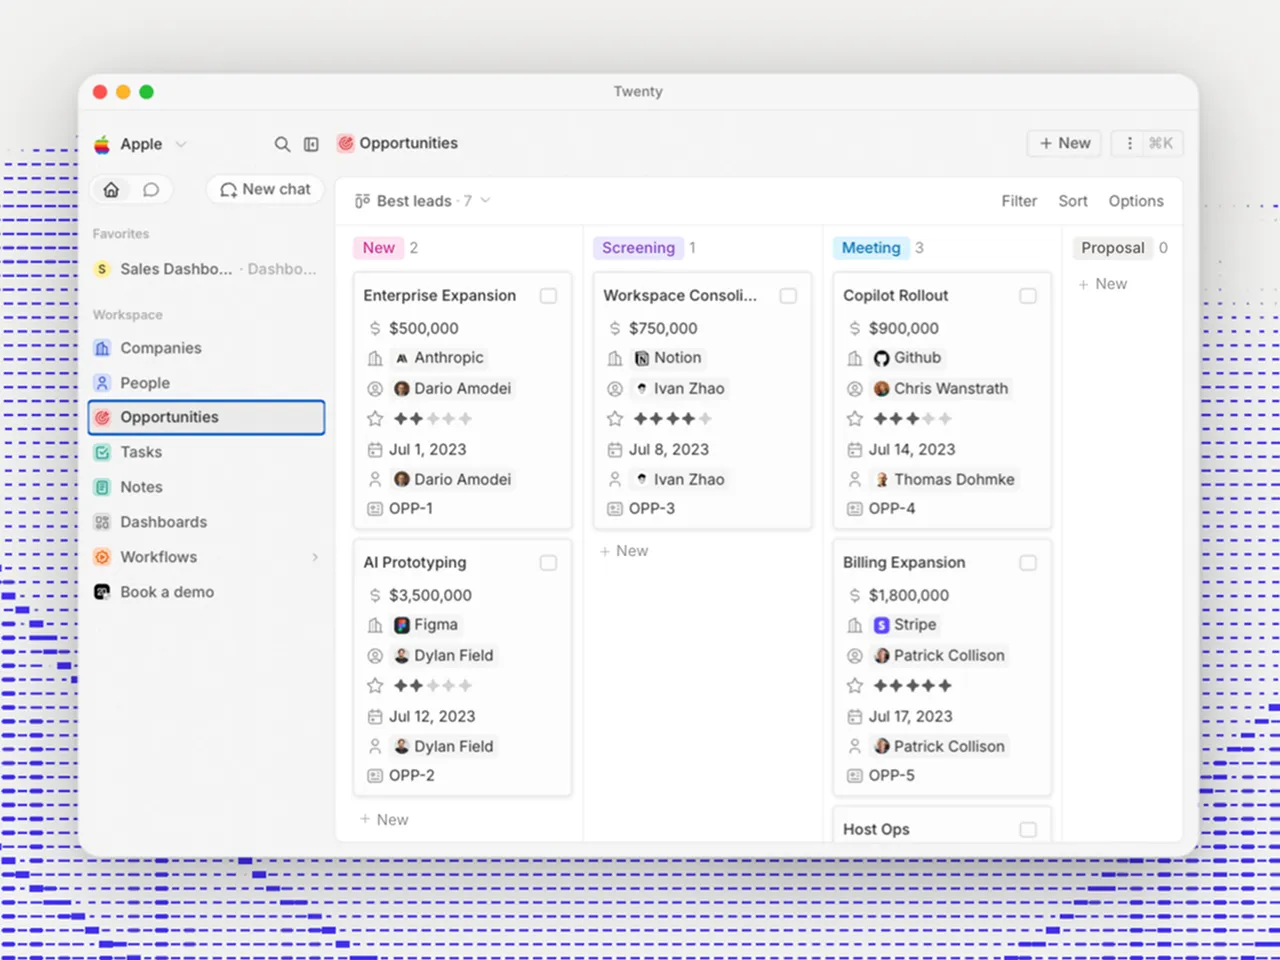
Task: Open People in the sidebar
Action: click(207, 383)
